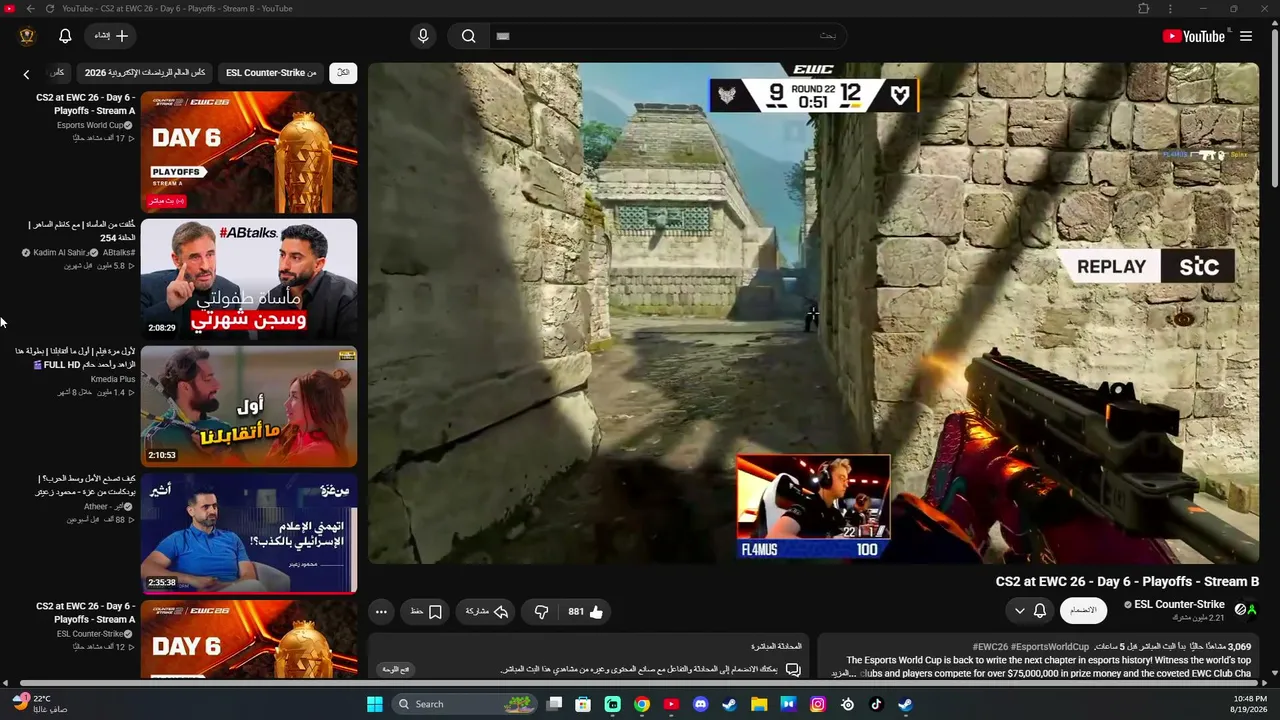
Task: Open Discord from the taskbar
Action: click(x=700, y=704)
